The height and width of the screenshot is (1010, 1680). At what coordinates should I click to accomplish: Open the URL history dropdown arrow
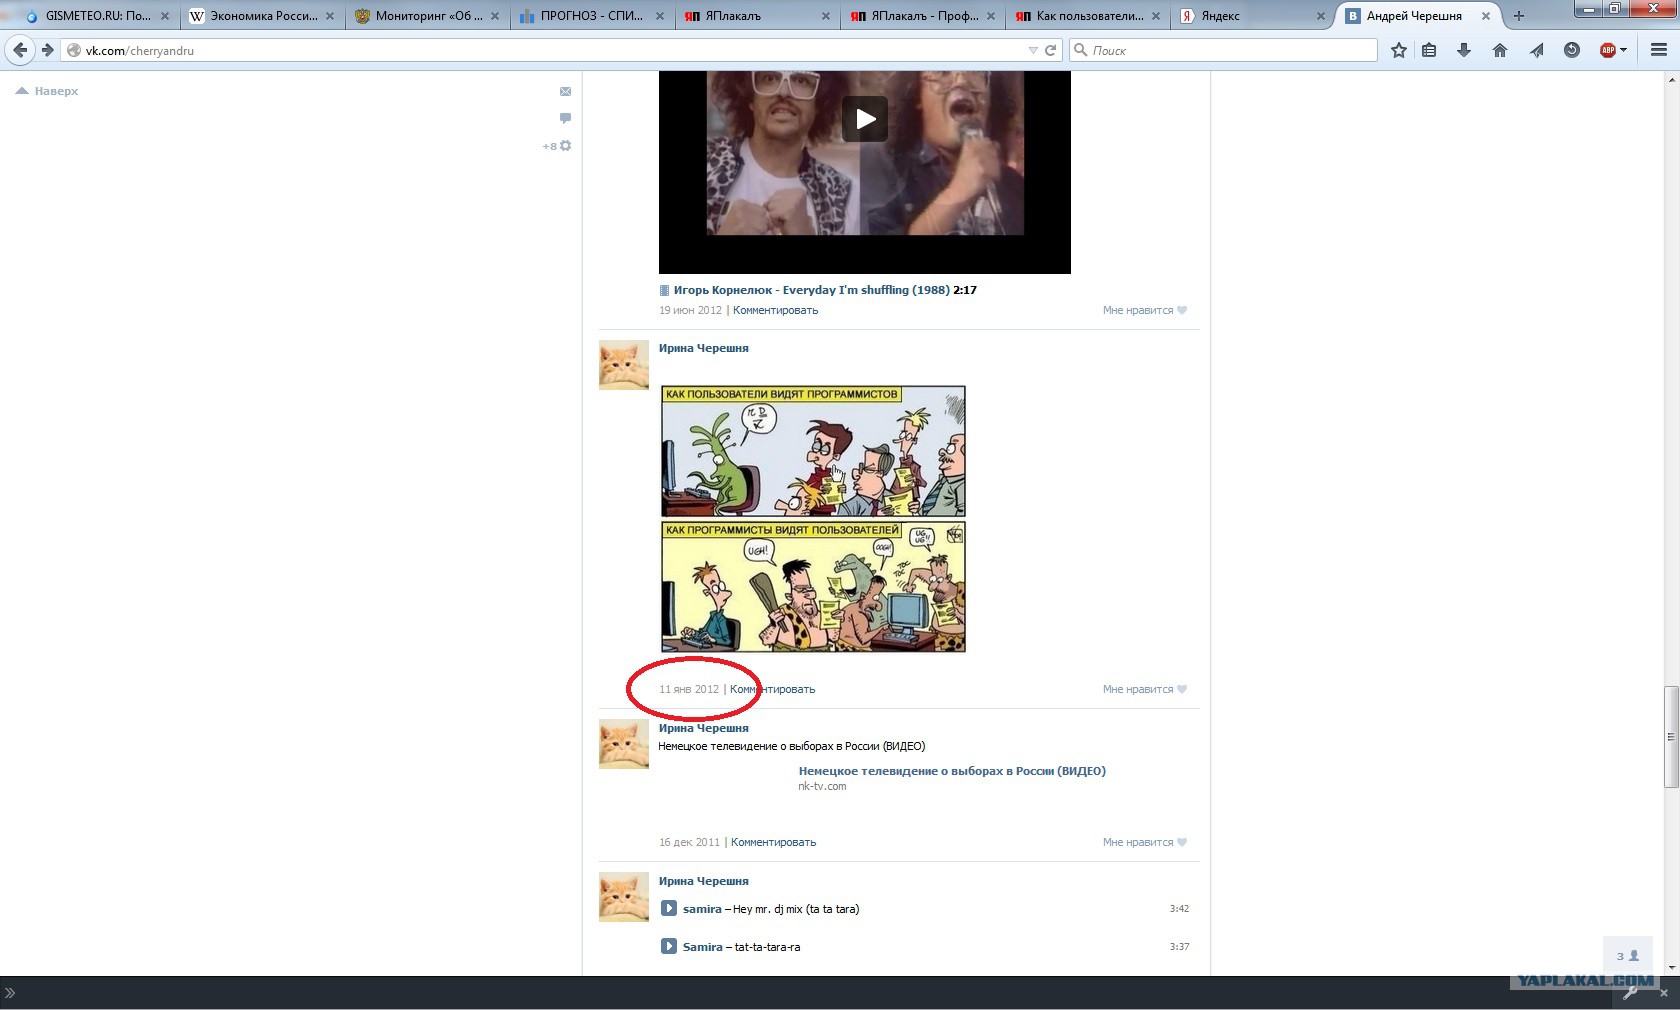[x=1033, y=50]
